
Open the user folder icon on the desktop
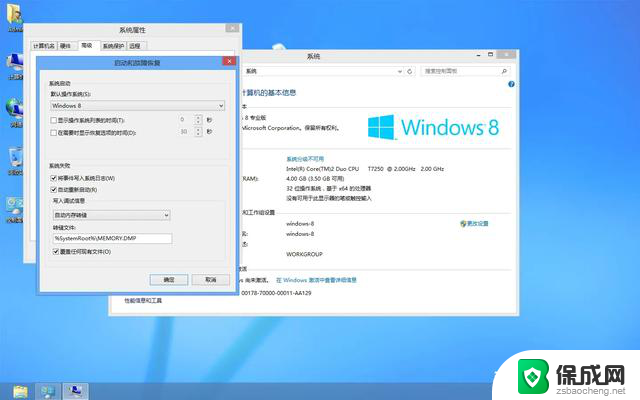coord(15,18)
